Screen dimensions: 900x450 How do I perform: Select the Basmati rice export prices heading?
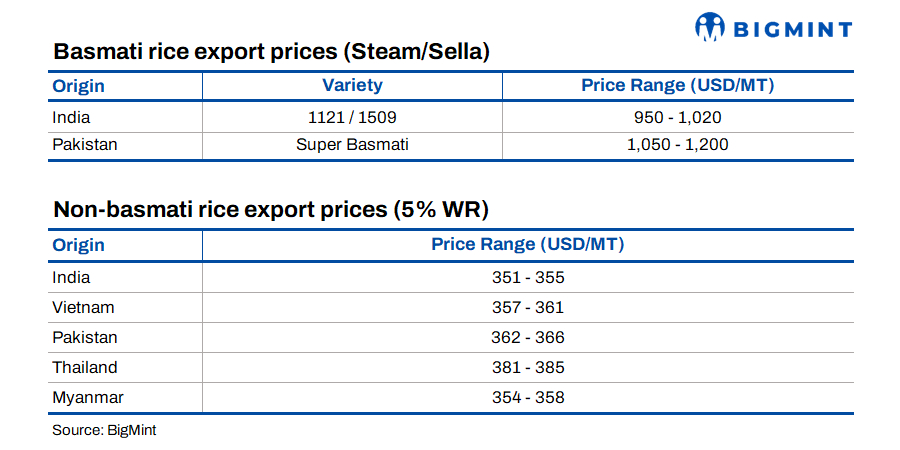coord(271,52)
